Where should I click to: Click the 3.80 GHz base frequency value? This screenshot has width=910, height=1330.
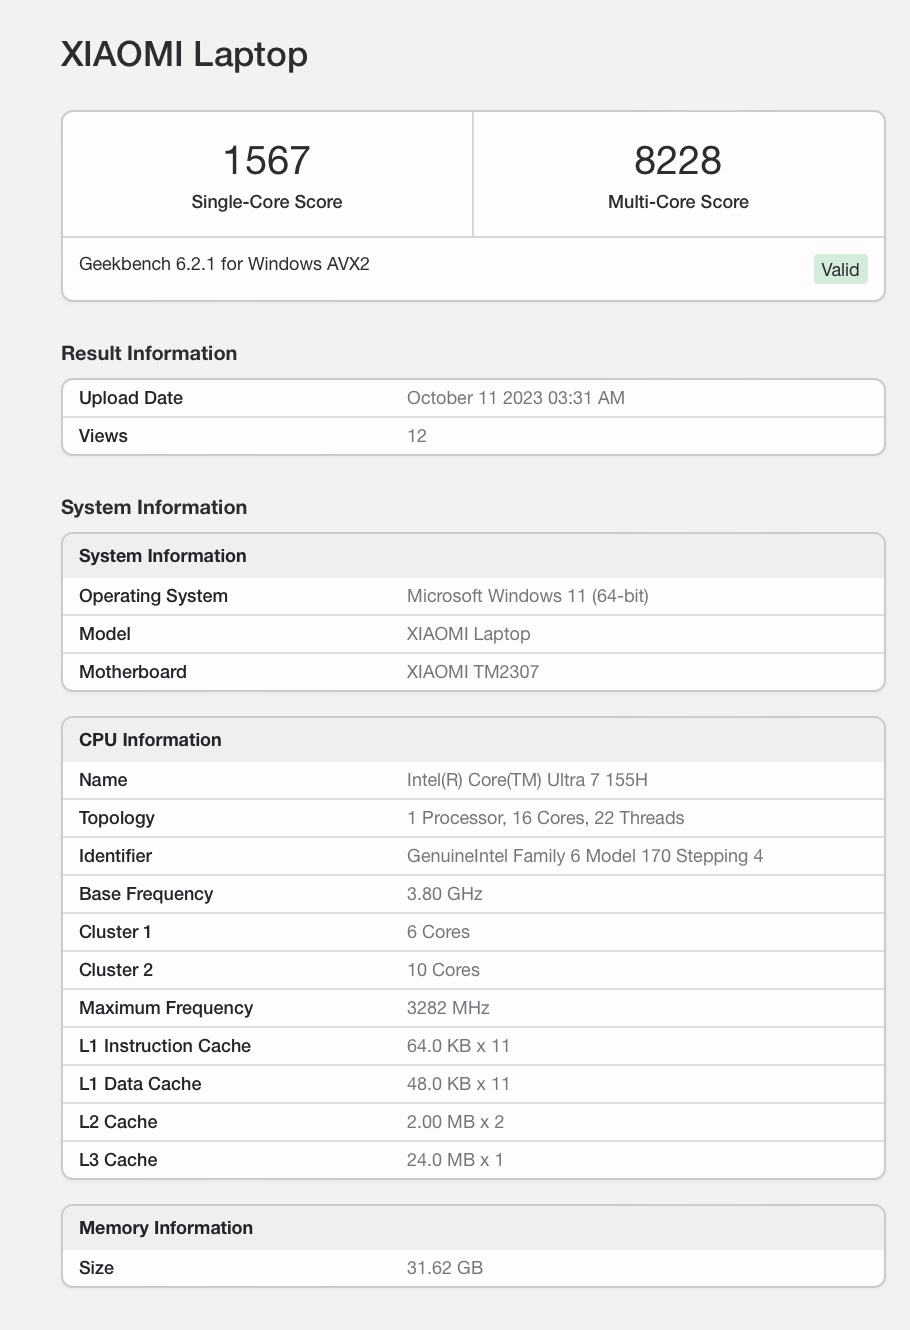pos(444,894)
